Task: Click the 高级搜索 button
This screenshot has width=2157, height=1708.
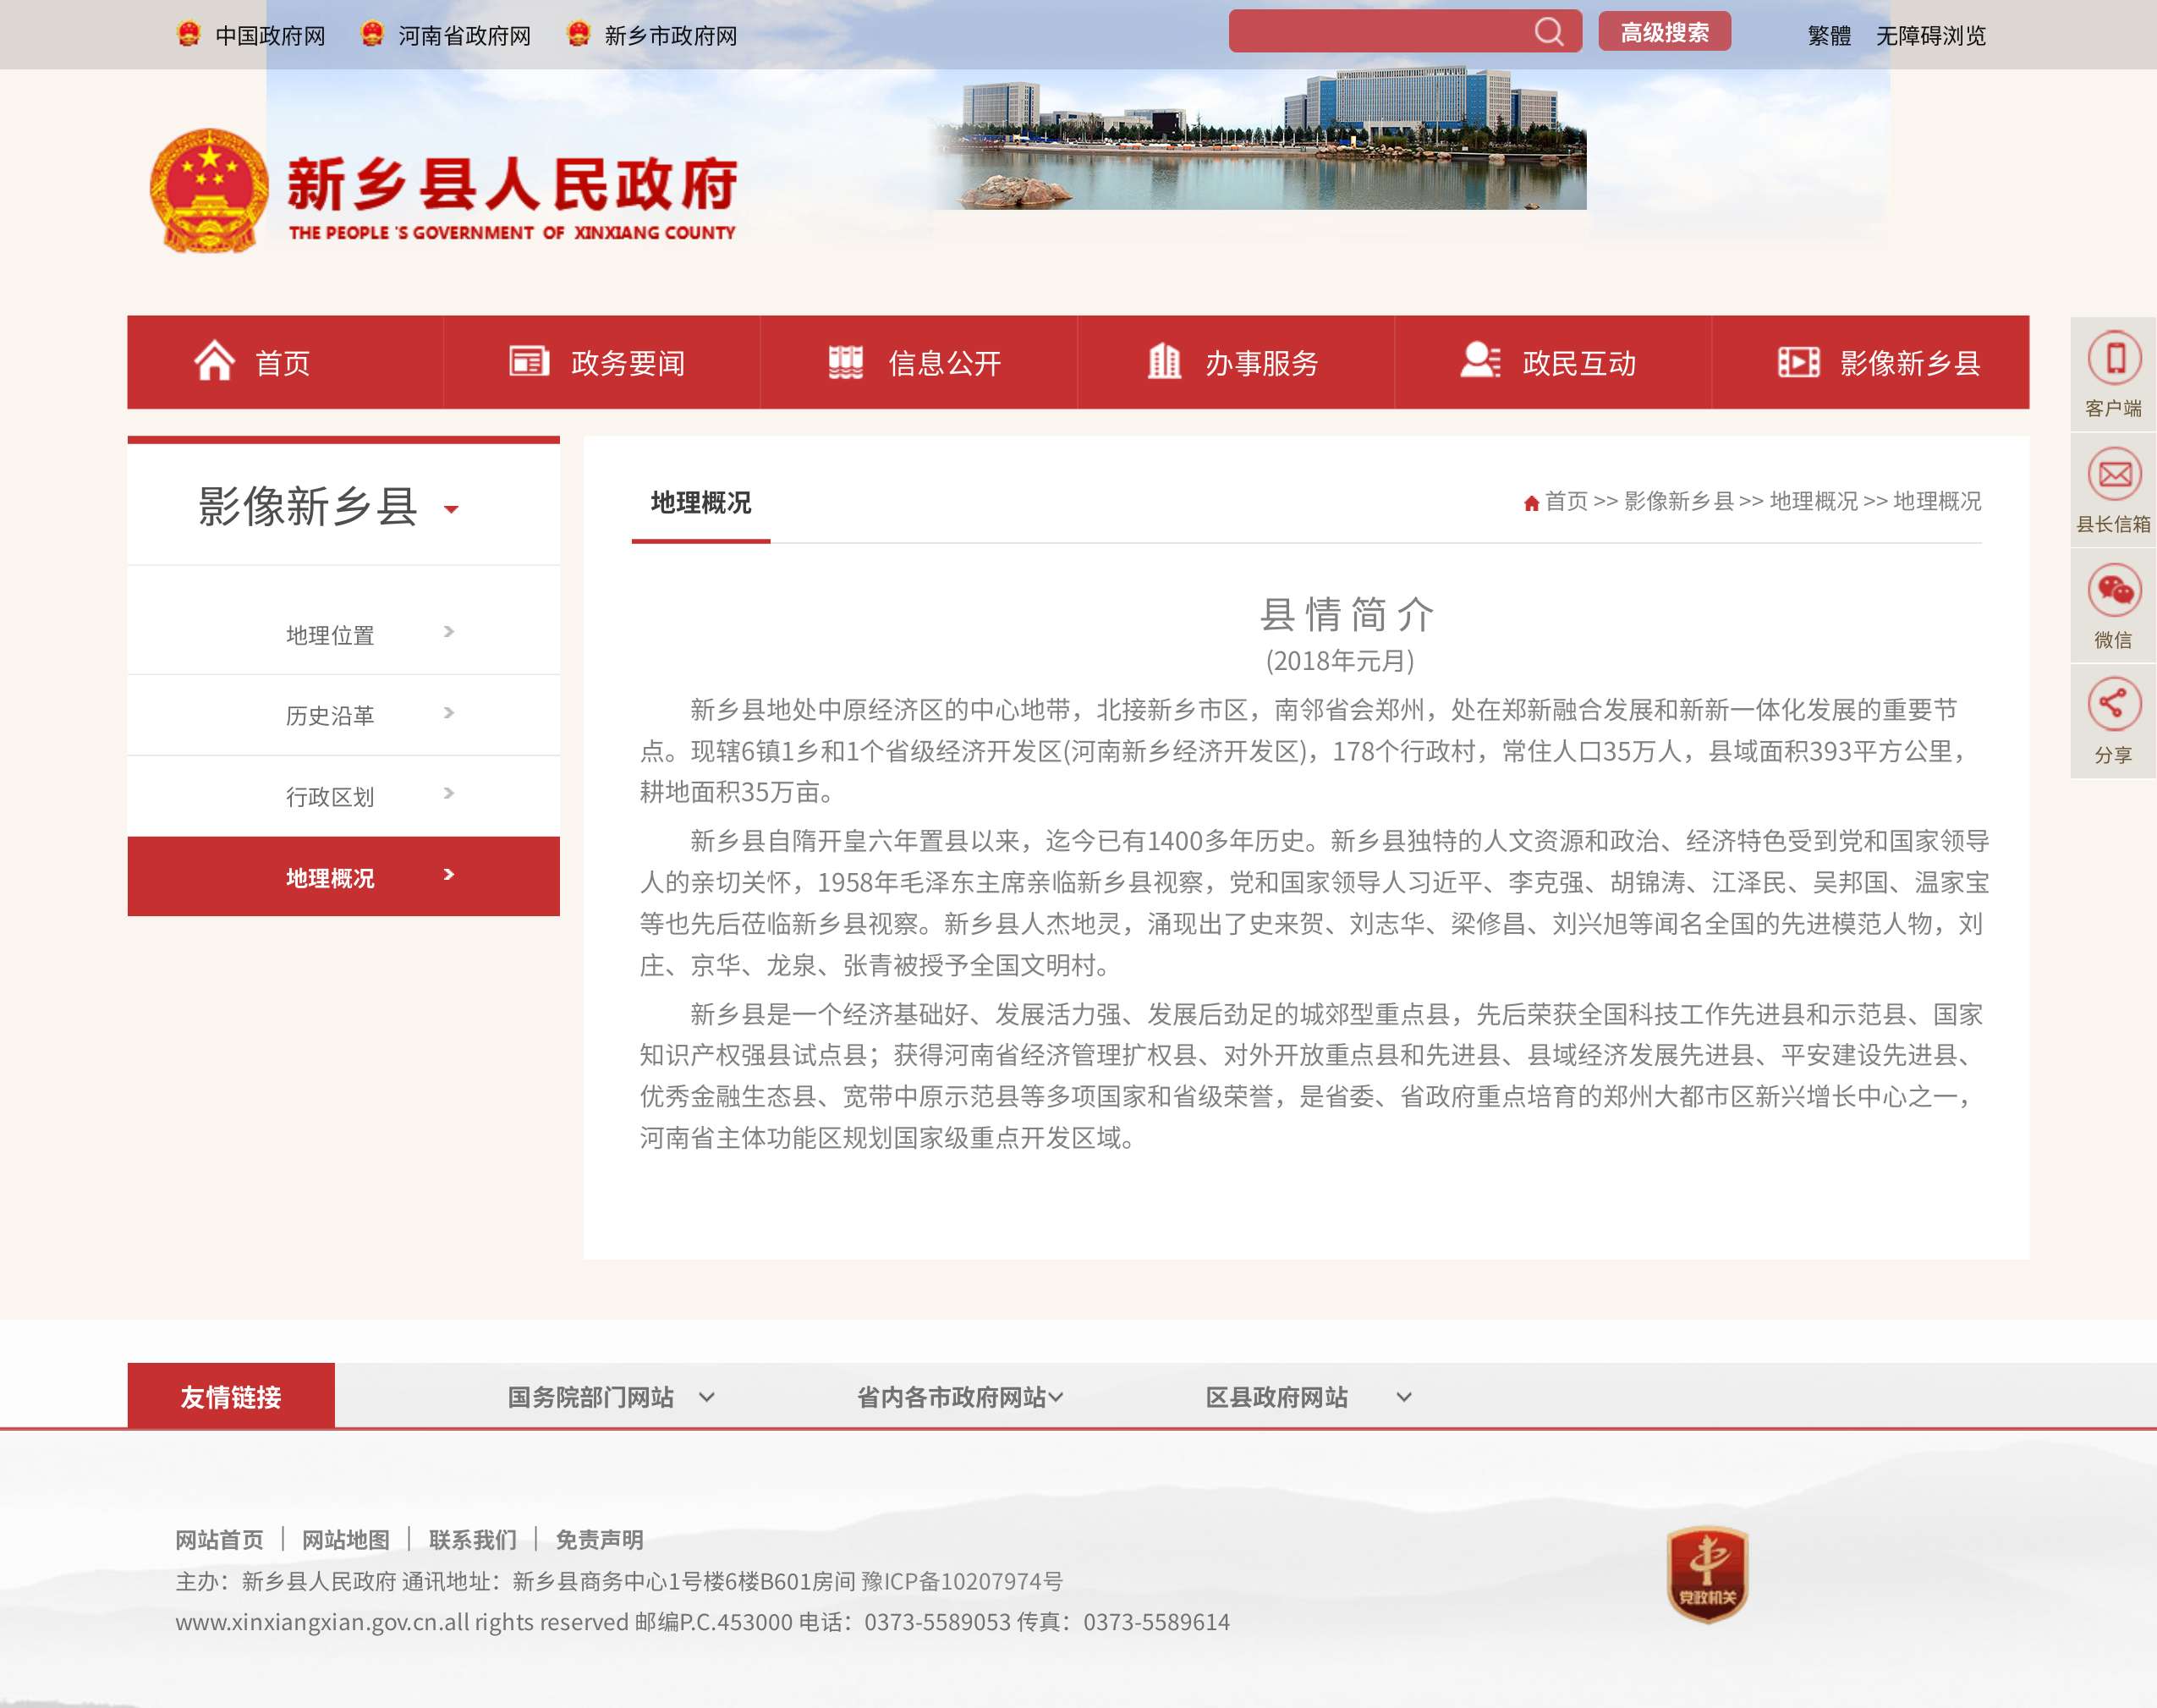Action: click(x=1664, y=33)
